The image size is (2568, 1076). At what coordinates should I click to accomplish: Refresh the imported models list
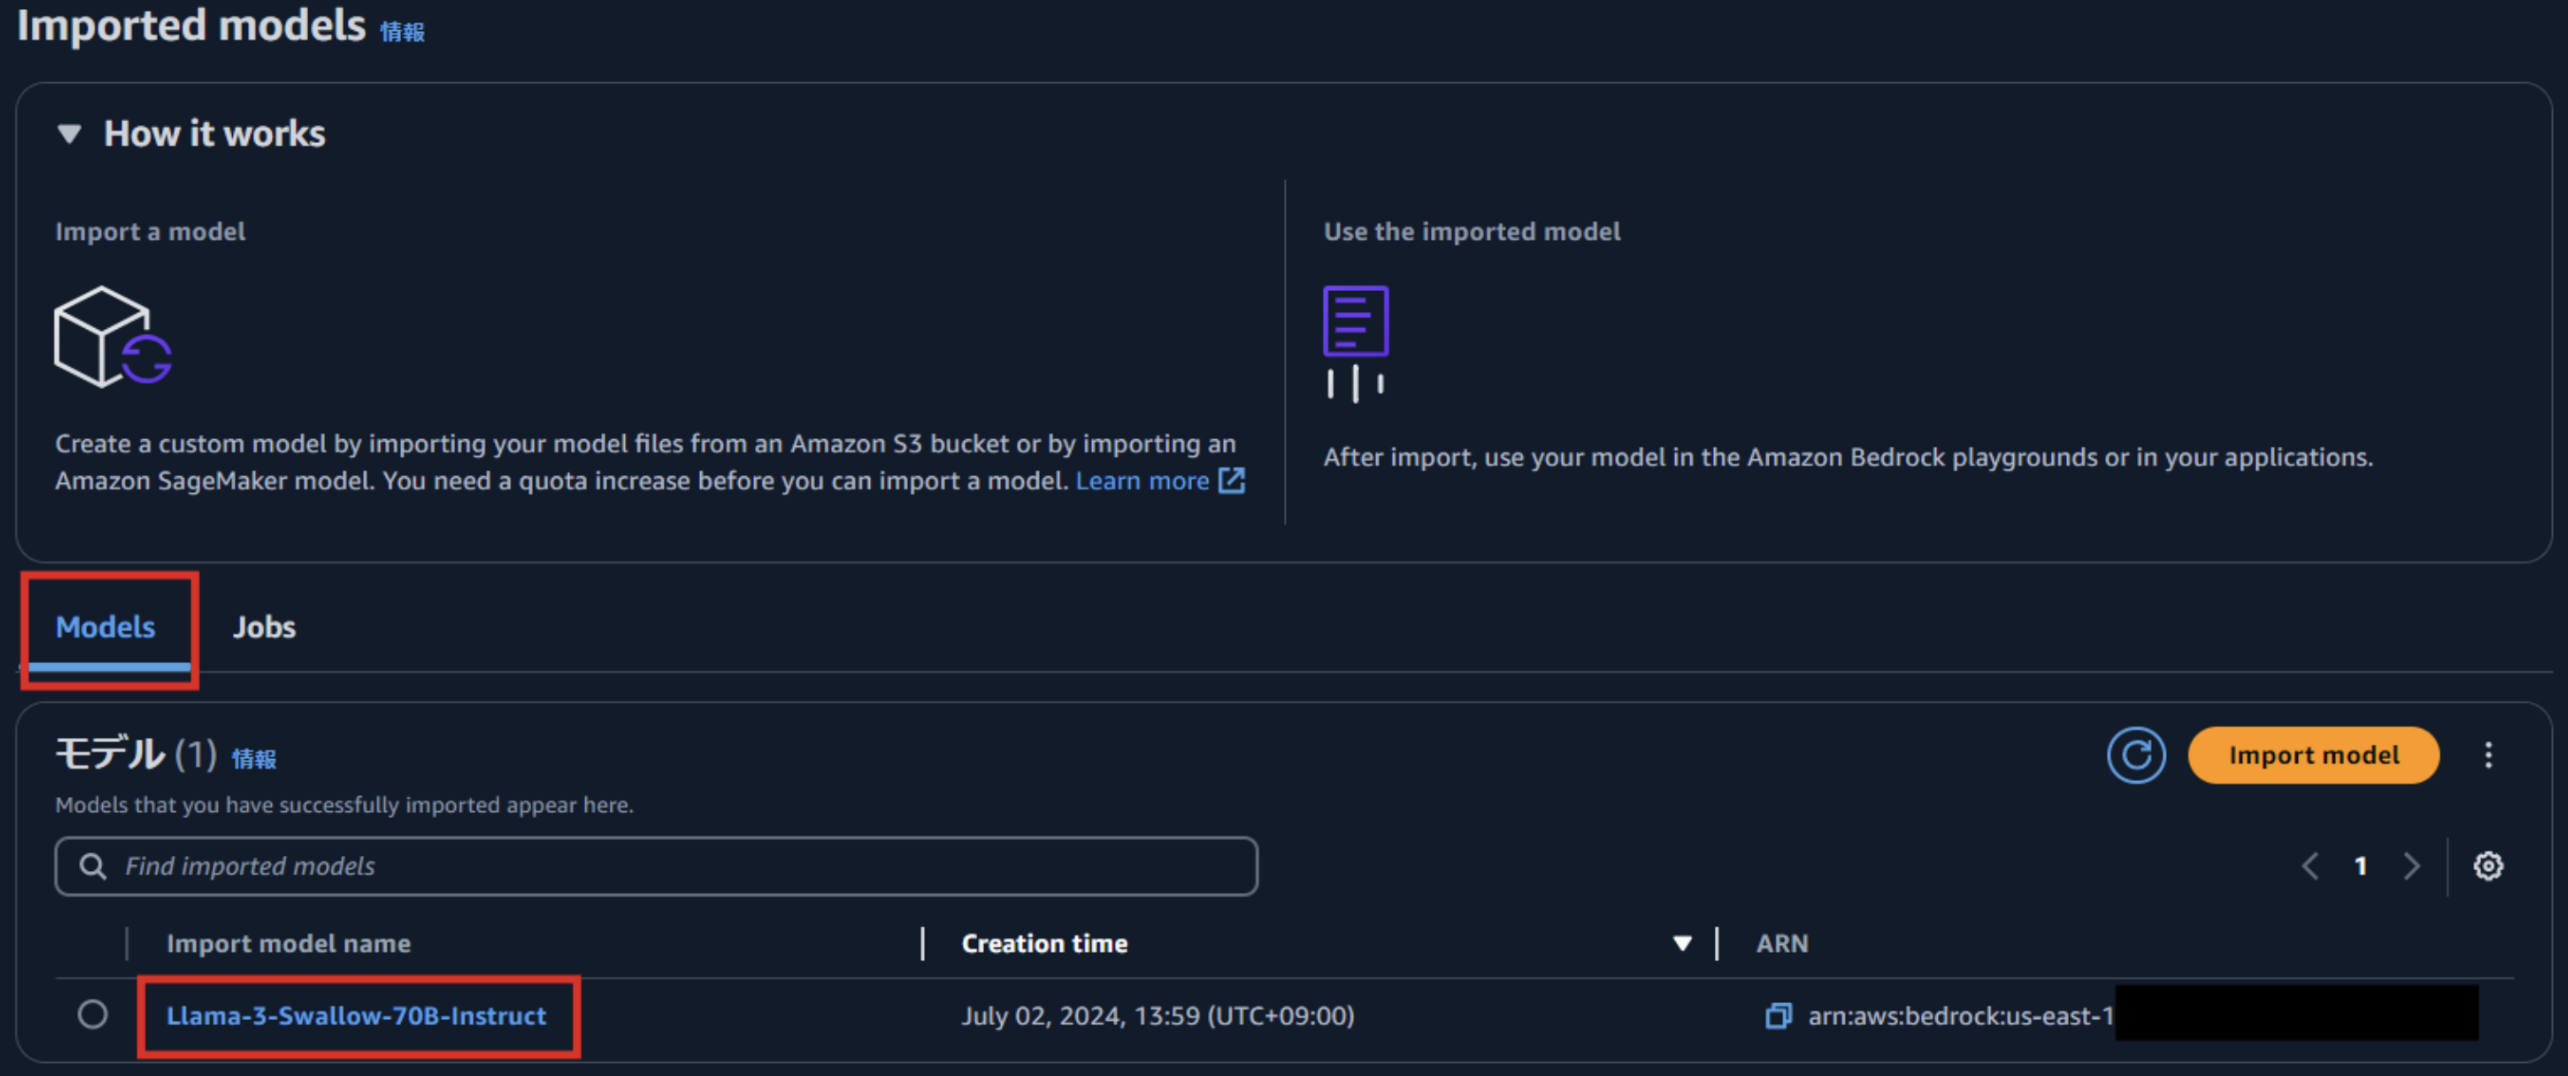(2136, 755)
